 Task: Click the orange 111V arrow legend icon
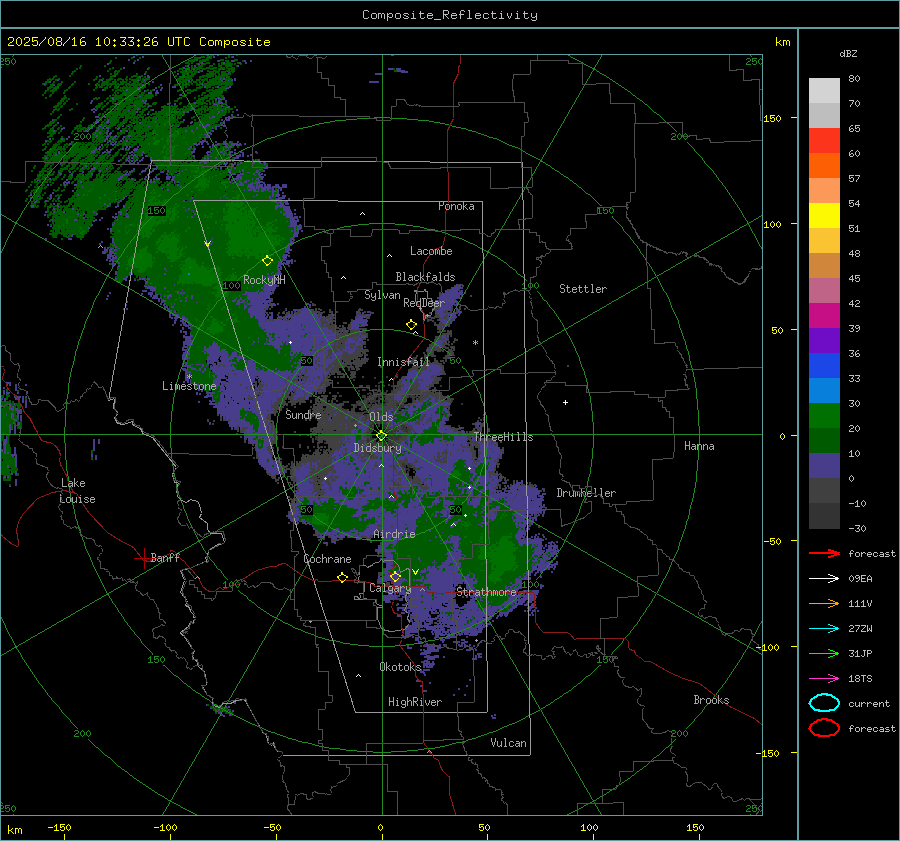click(x=824, y=603)
